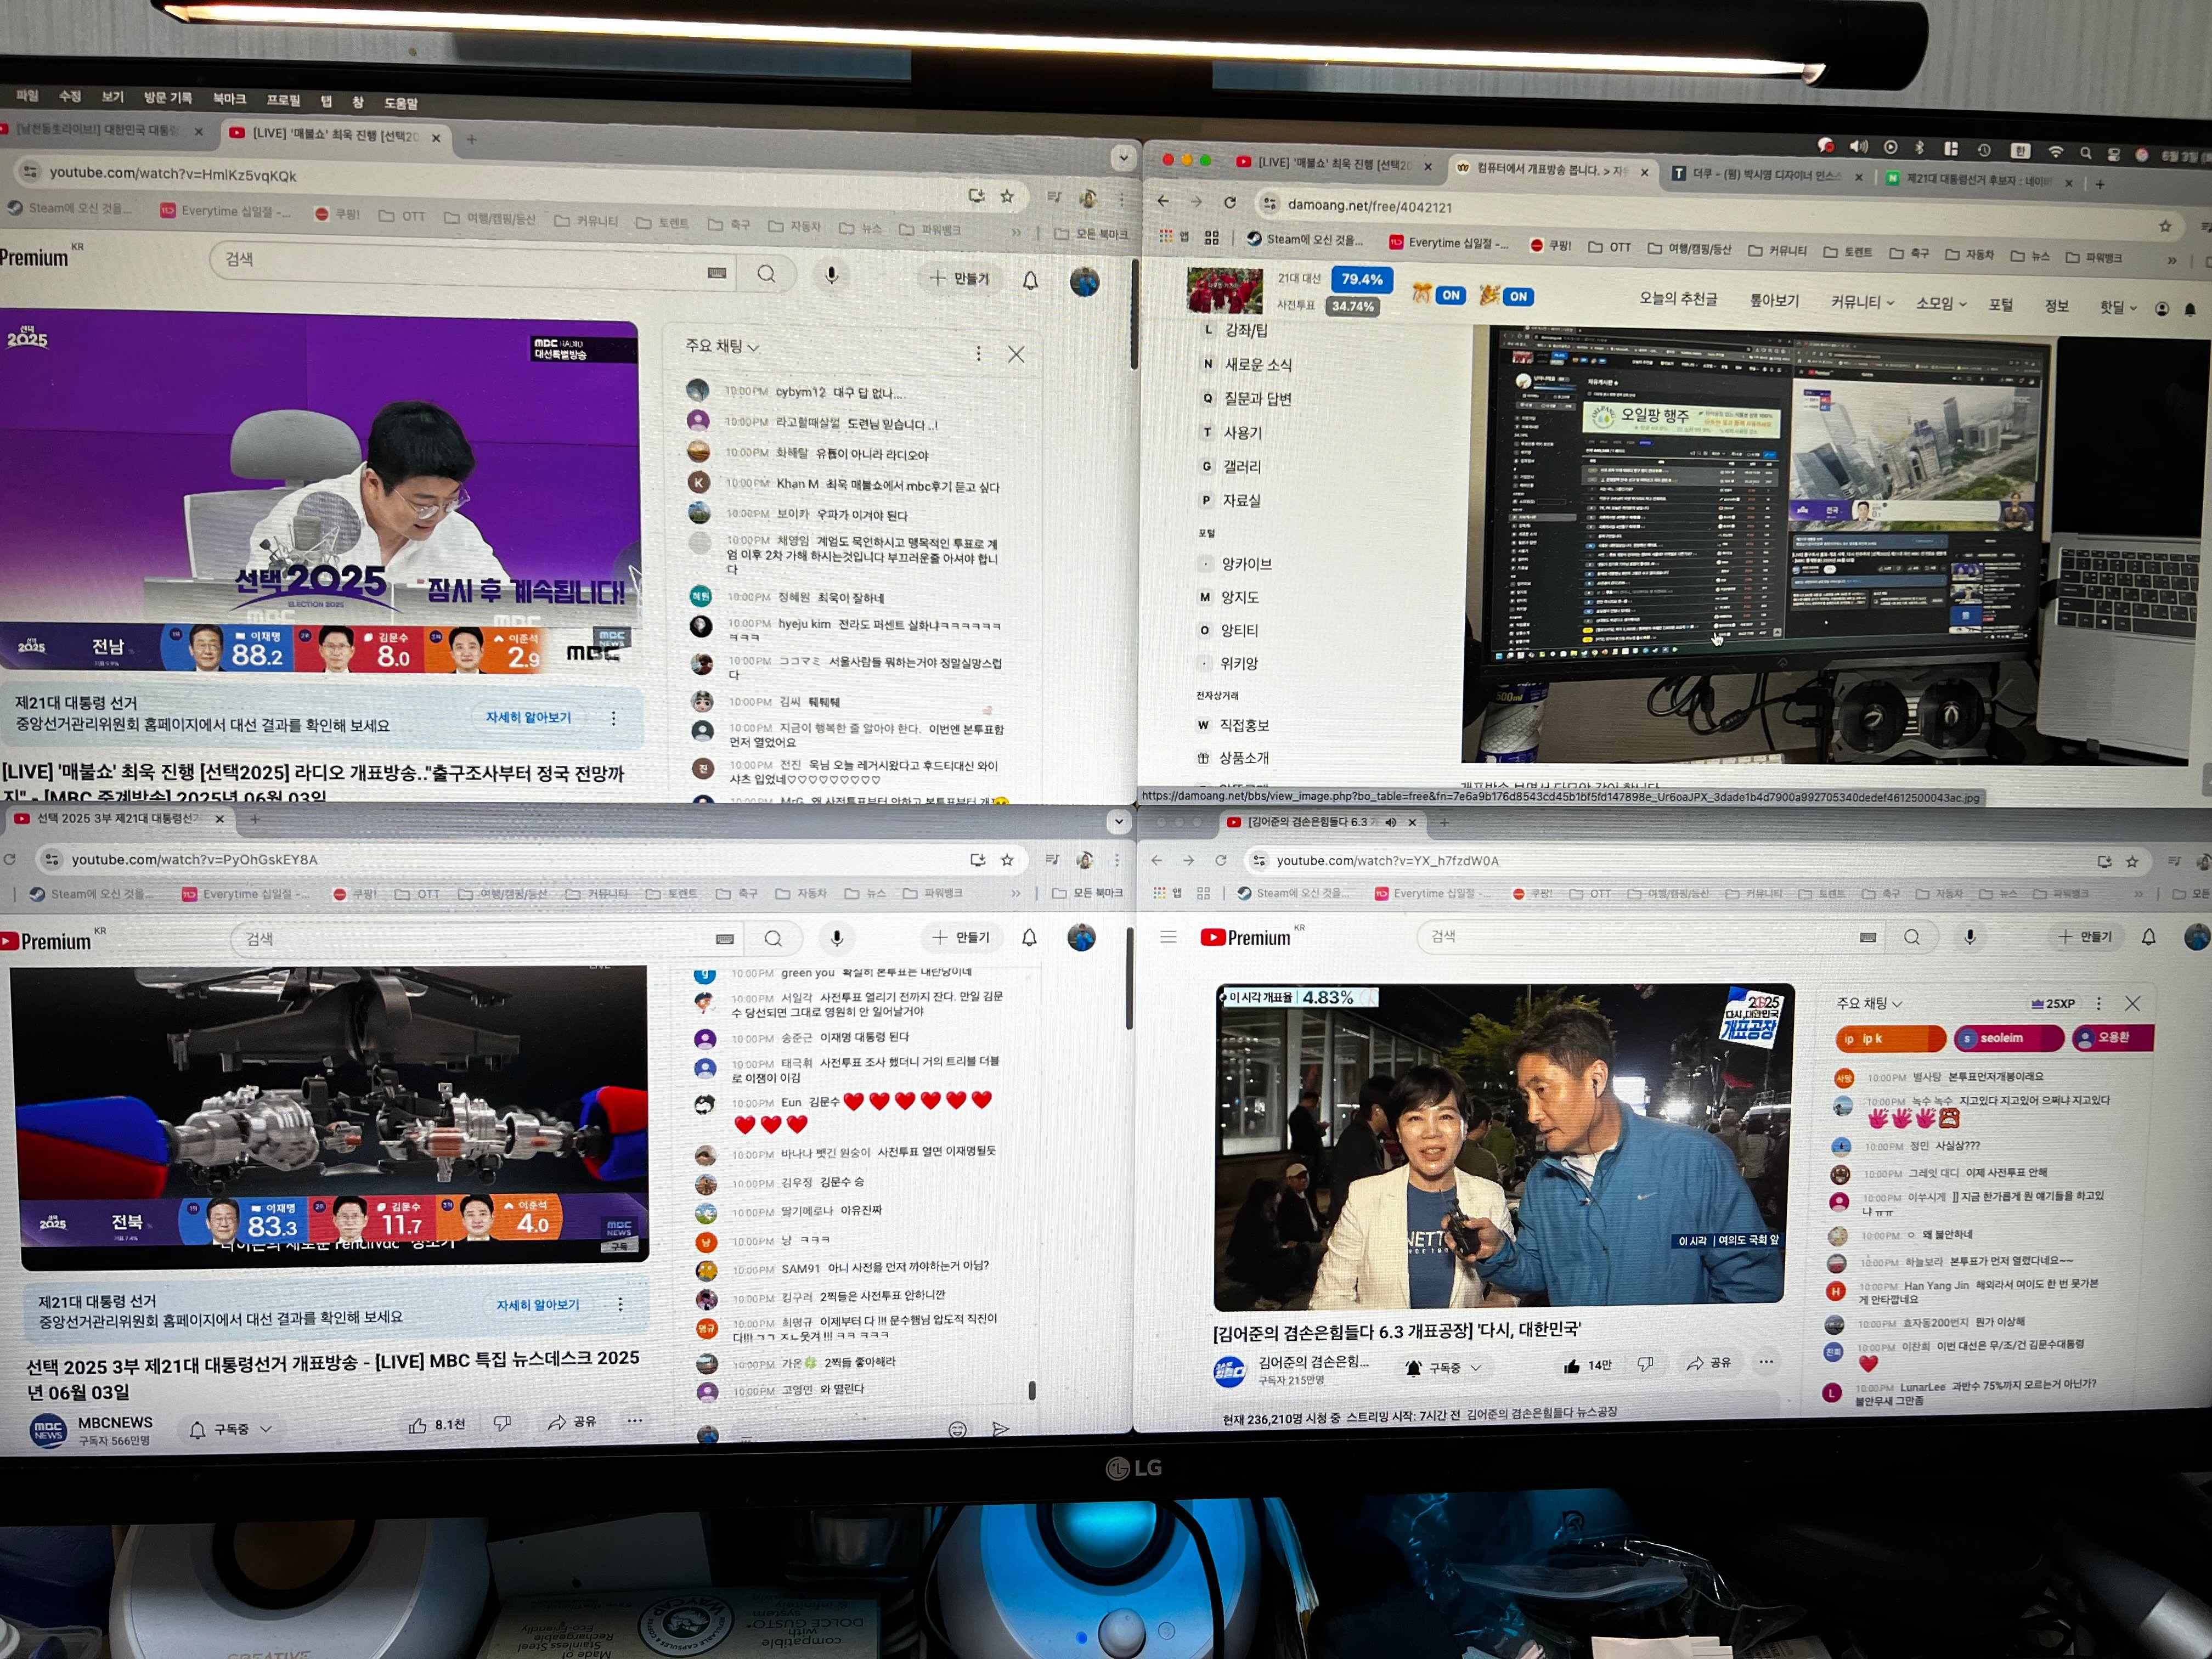Open more options (⋮) on the election info panel in the MBC radio window
Image resolution: width=2212 pixels, height=1659 pixels.
pyautogui.click(x=613, y=719)
